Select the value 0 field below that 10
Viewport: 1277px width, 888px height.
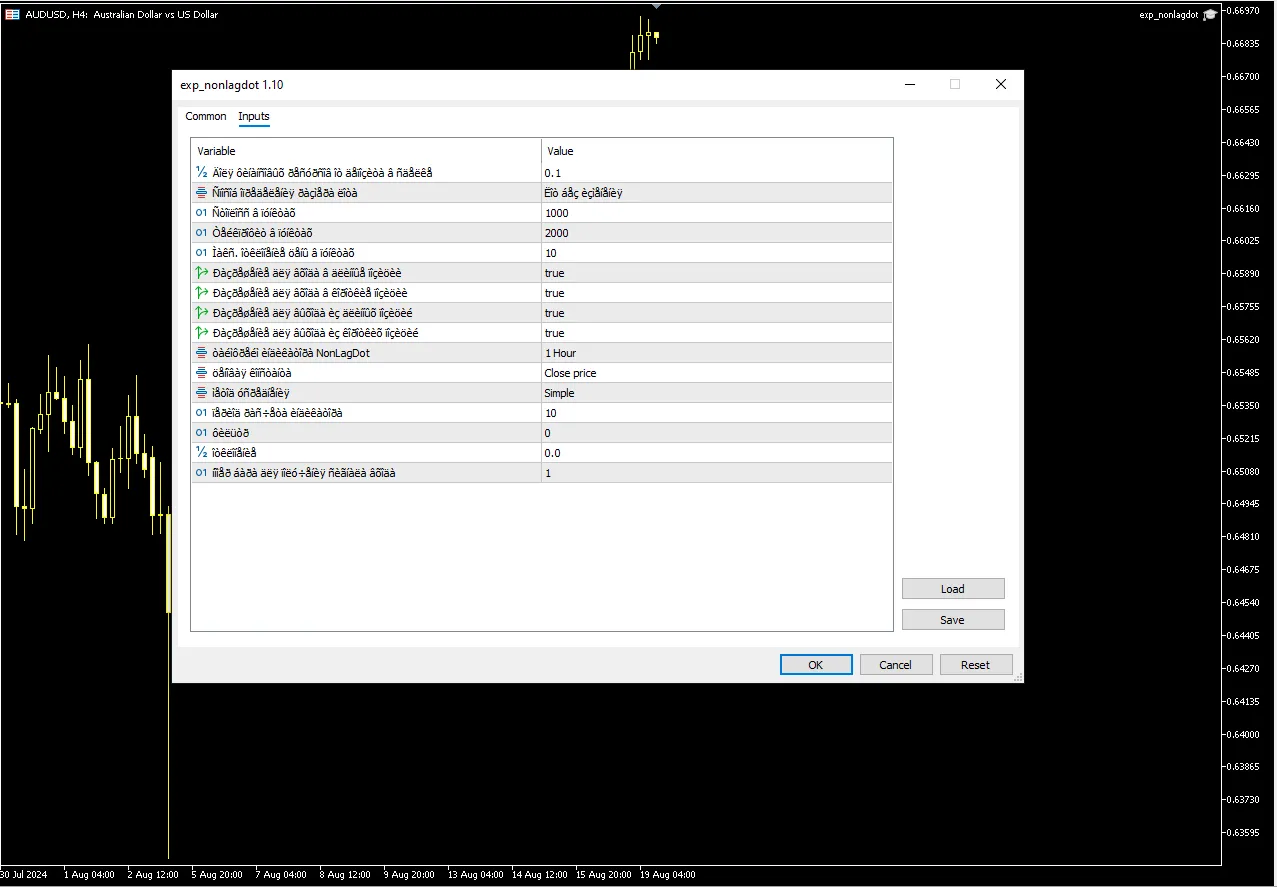click(716, 433)
